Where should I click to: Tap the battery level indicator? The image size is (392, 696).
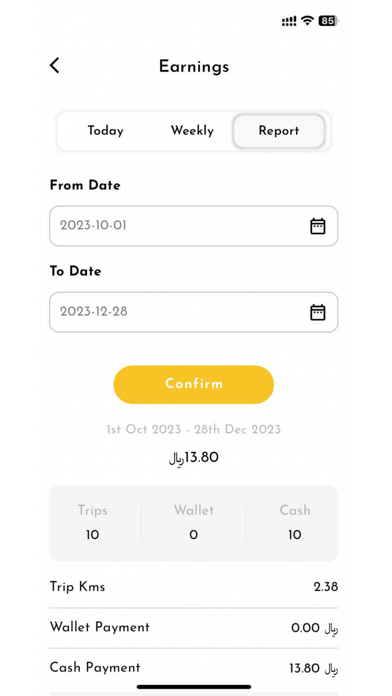click(329, 20)
